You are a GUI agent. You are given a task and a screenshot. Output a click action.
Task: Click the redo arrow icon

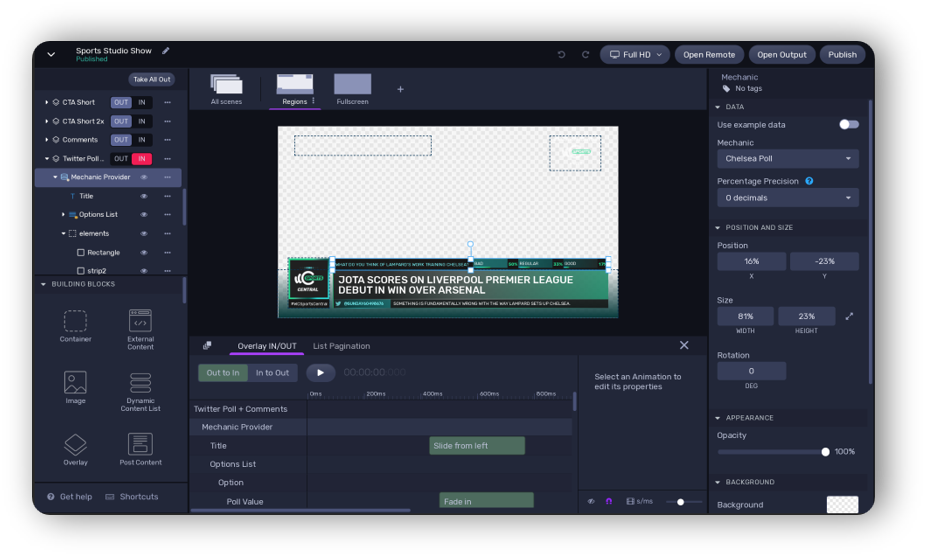pos(585,55)
